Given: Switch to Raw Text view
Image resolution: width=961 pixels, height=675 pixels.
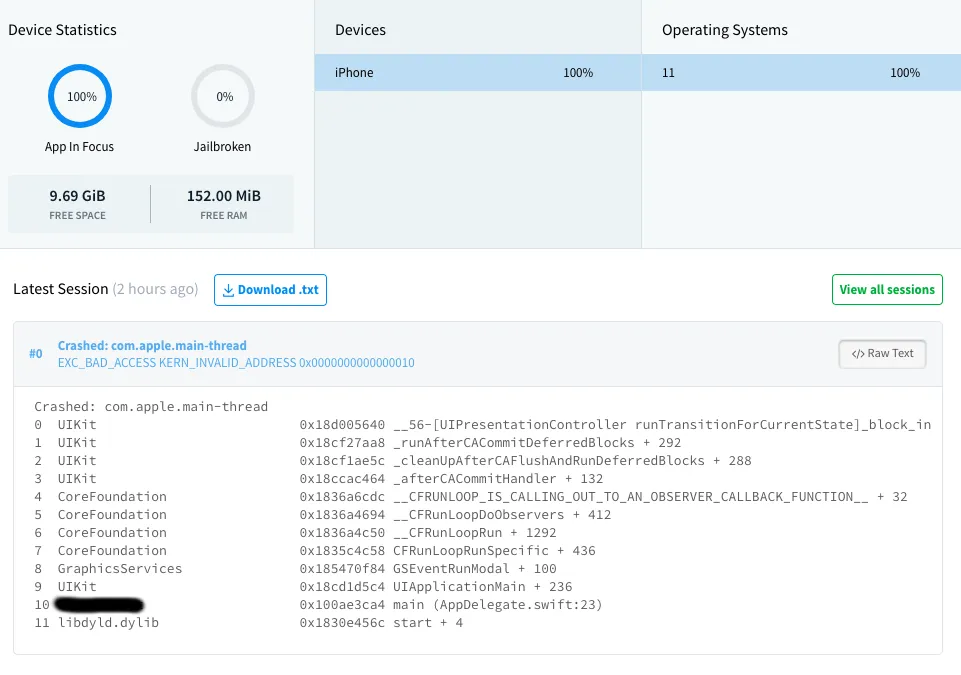Looking at the screenshot, I should tap(882, 353).
